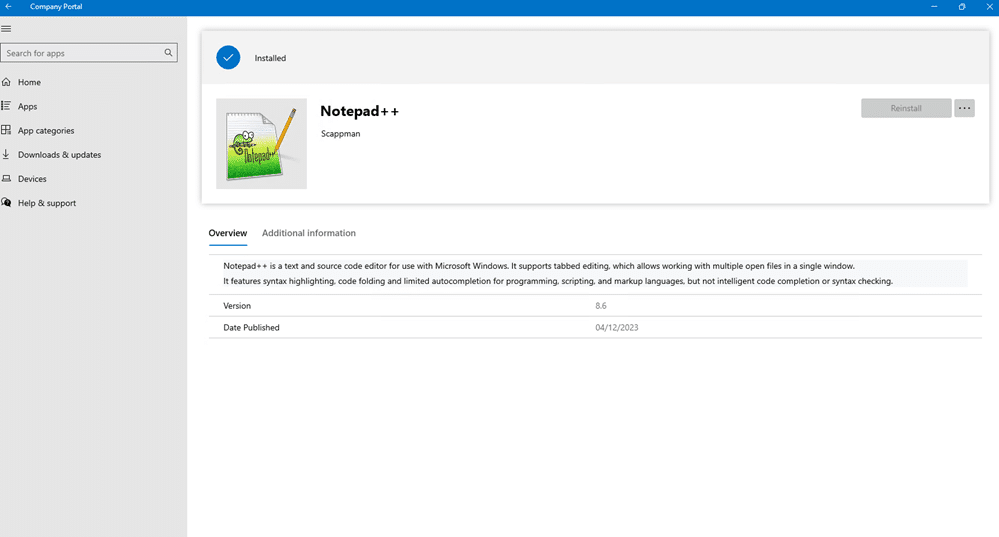
Task: Click into the Search for apps field
Action: coord(89,53)
